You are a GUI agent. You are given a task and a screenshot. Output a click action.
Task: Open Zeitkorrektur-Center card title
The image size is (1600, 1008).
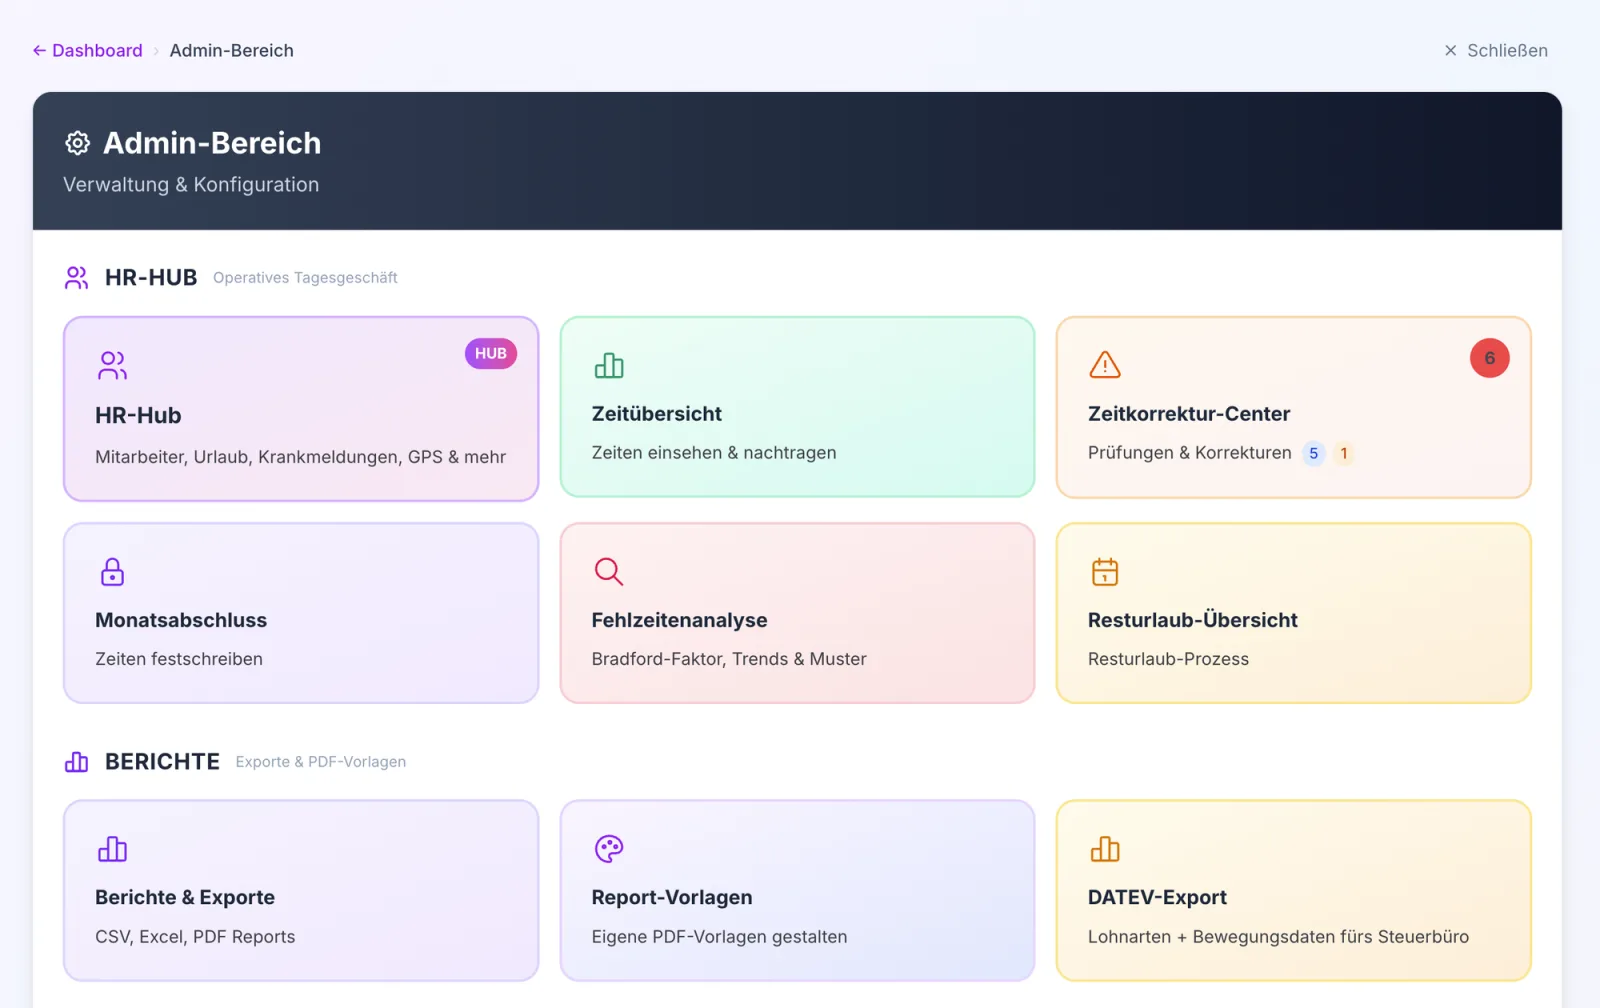(x=1189, y=414)
